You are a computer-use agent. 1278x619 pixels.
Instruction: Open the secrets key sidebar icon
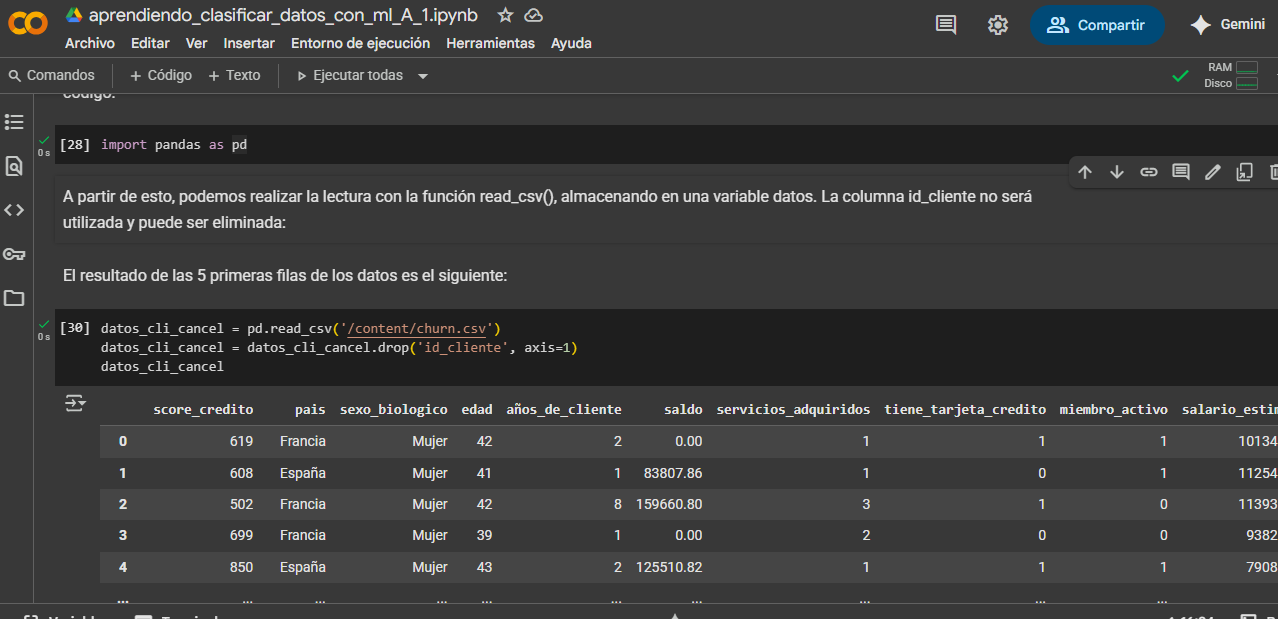pyautogui.click(x=14, y=254)
